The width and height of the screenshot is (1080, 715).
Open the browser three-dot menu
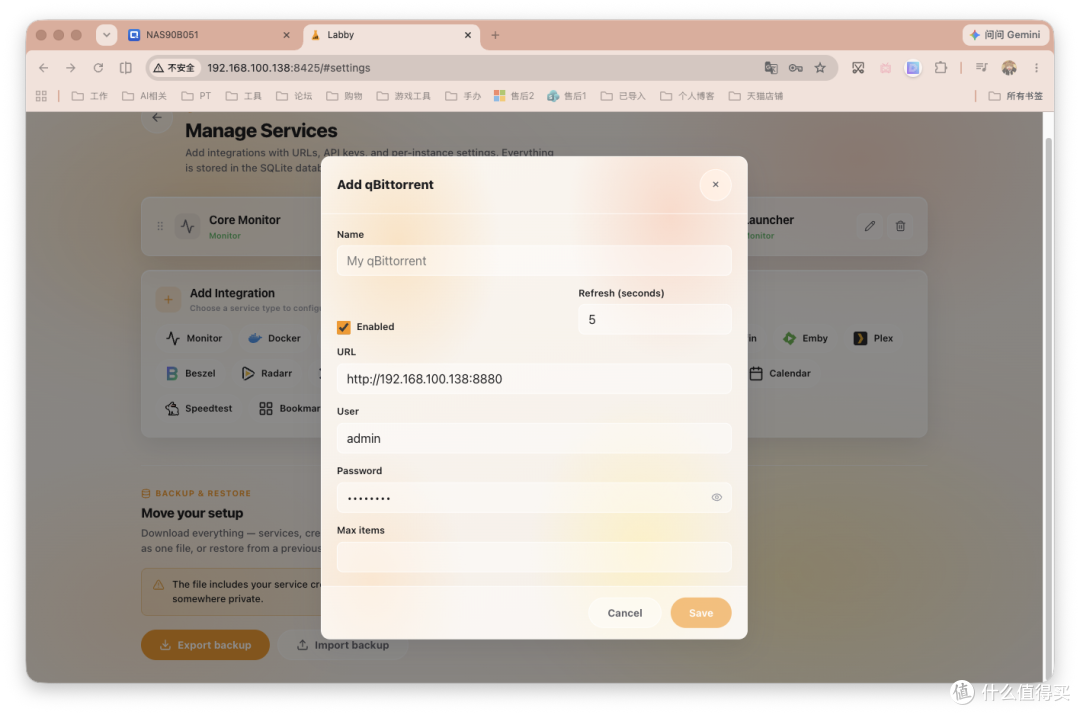tap(1036, 68)
